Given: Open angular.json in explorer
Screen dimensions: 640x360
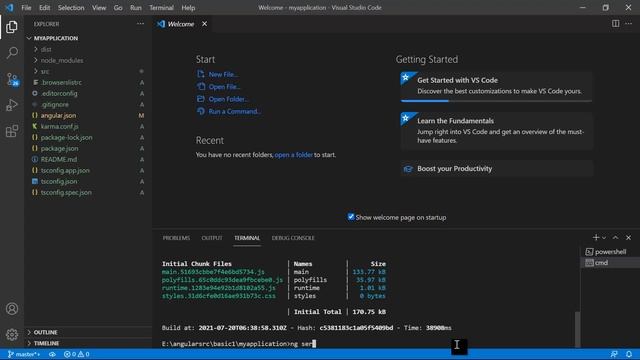Looking at the screenshot, I should click(58, 116).
